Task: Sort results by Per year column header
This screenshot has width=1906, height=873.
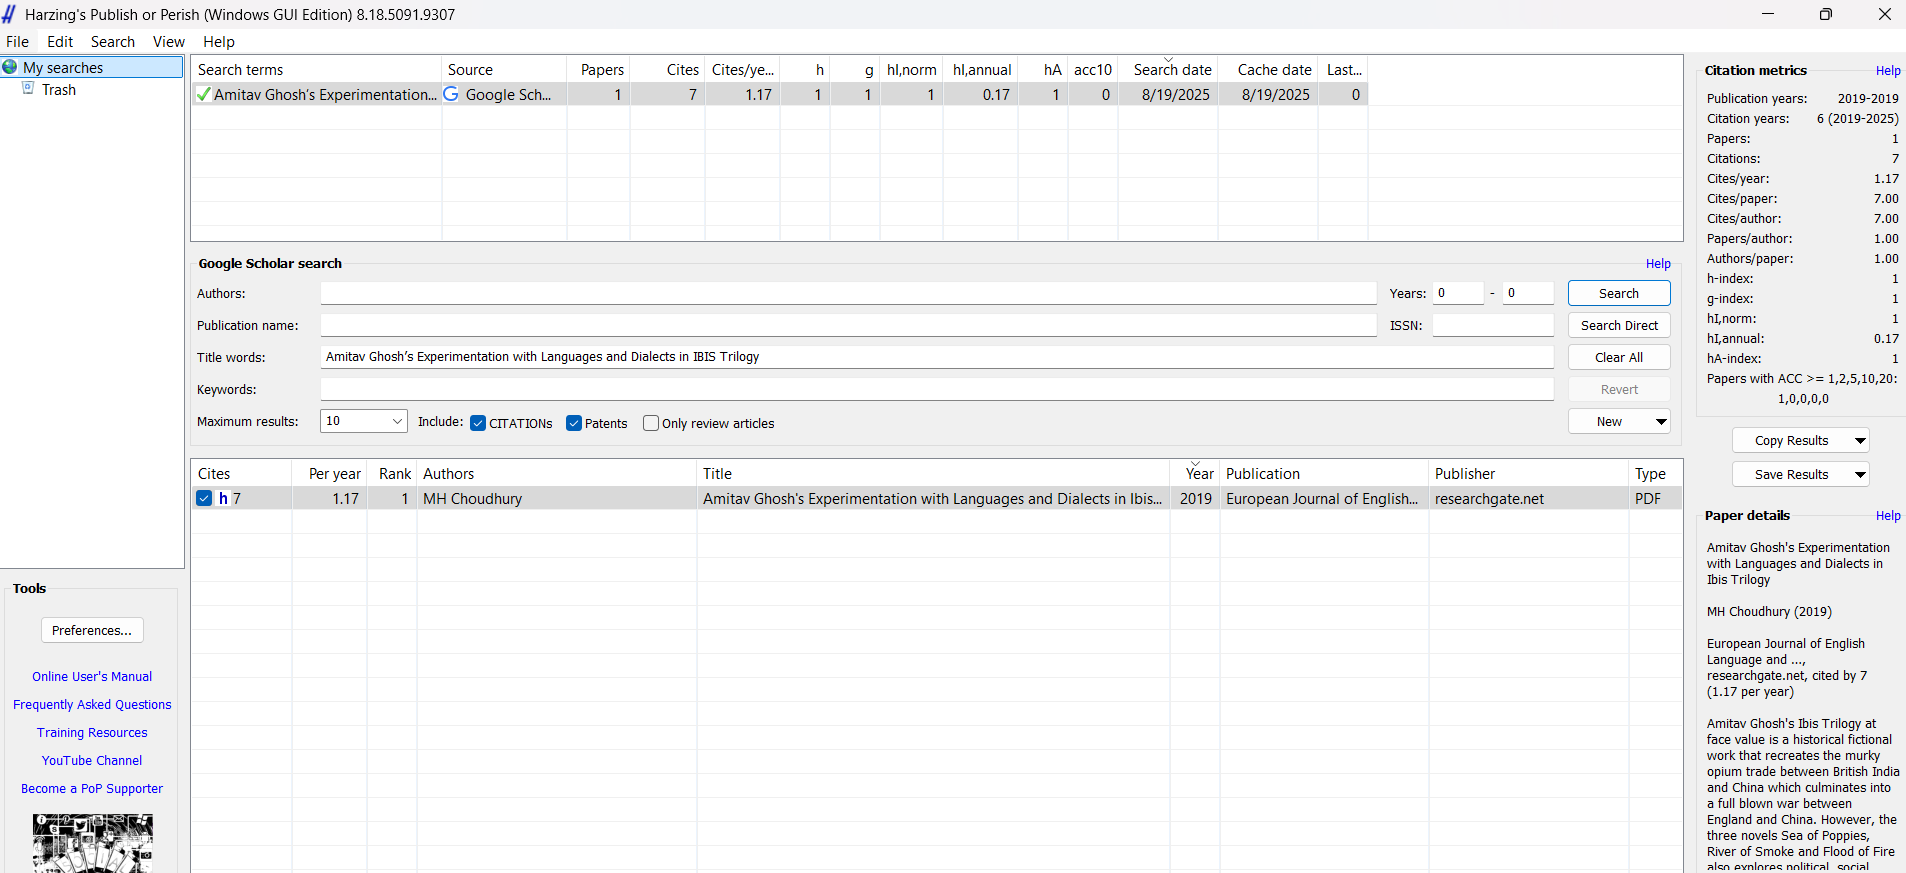Action: tap(330, 473)
